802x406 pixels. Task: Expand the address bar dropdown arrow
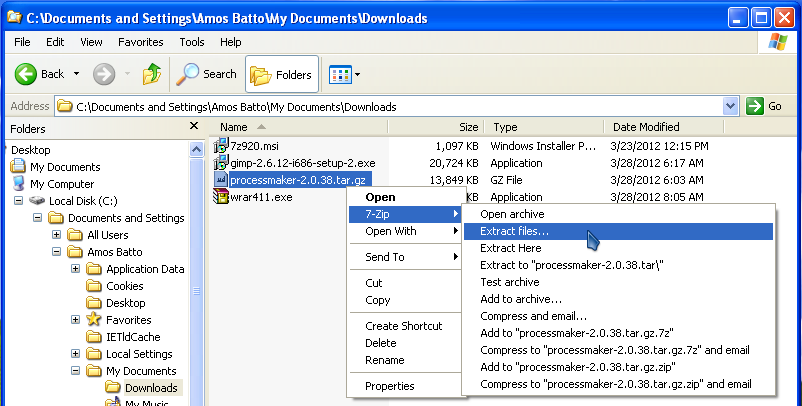pos(729,106)
